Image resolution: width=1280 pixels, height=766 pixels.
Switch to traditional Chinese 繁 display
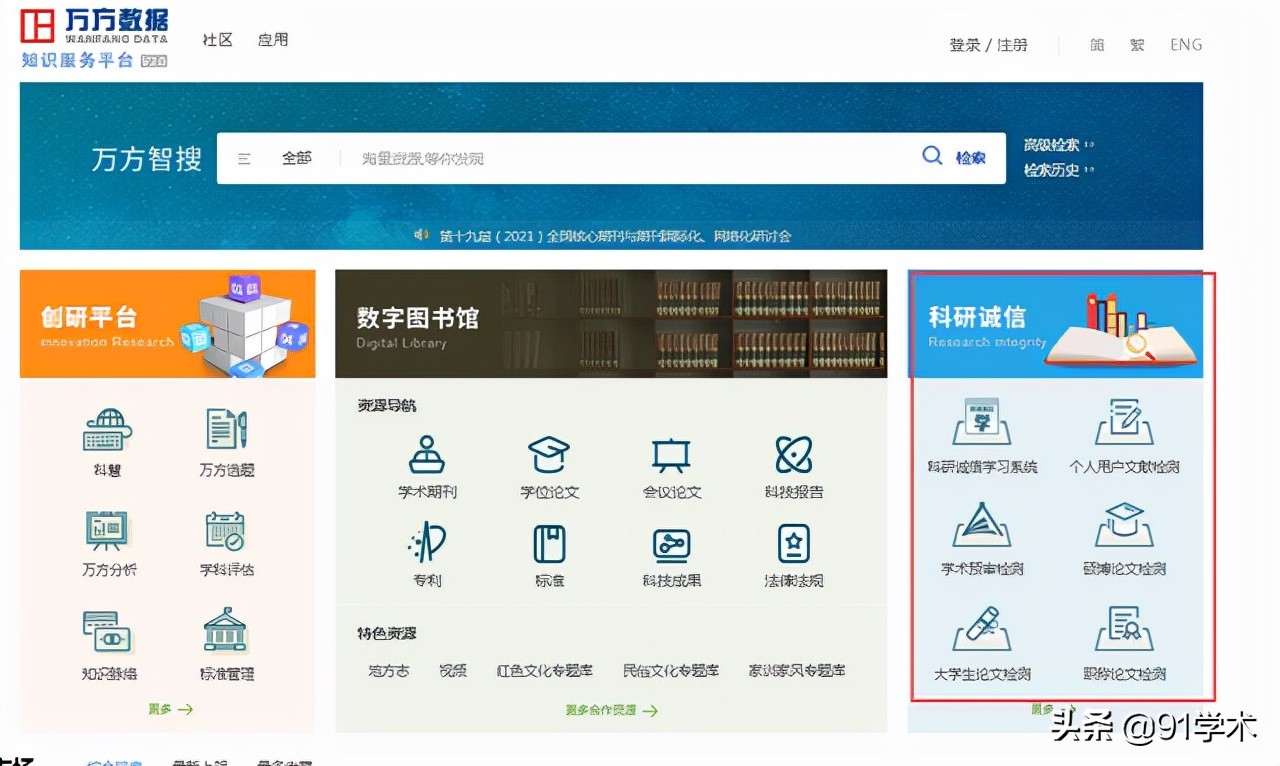(x=1137, y=44)
